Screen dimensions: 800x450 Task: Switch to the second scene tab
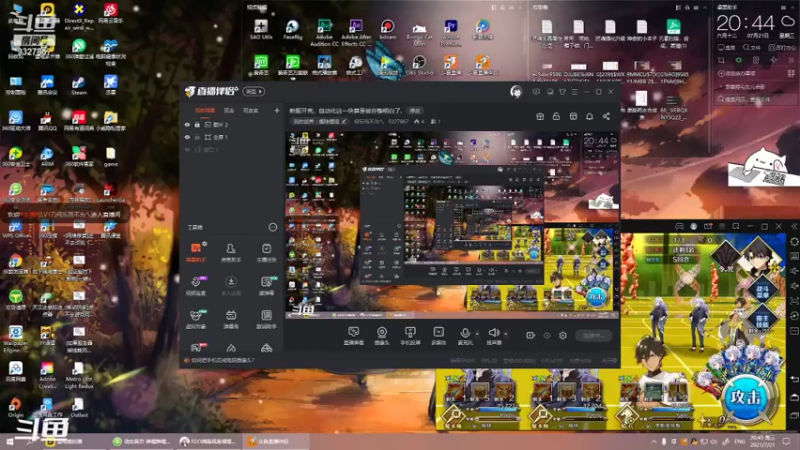[x=229, y=111]
